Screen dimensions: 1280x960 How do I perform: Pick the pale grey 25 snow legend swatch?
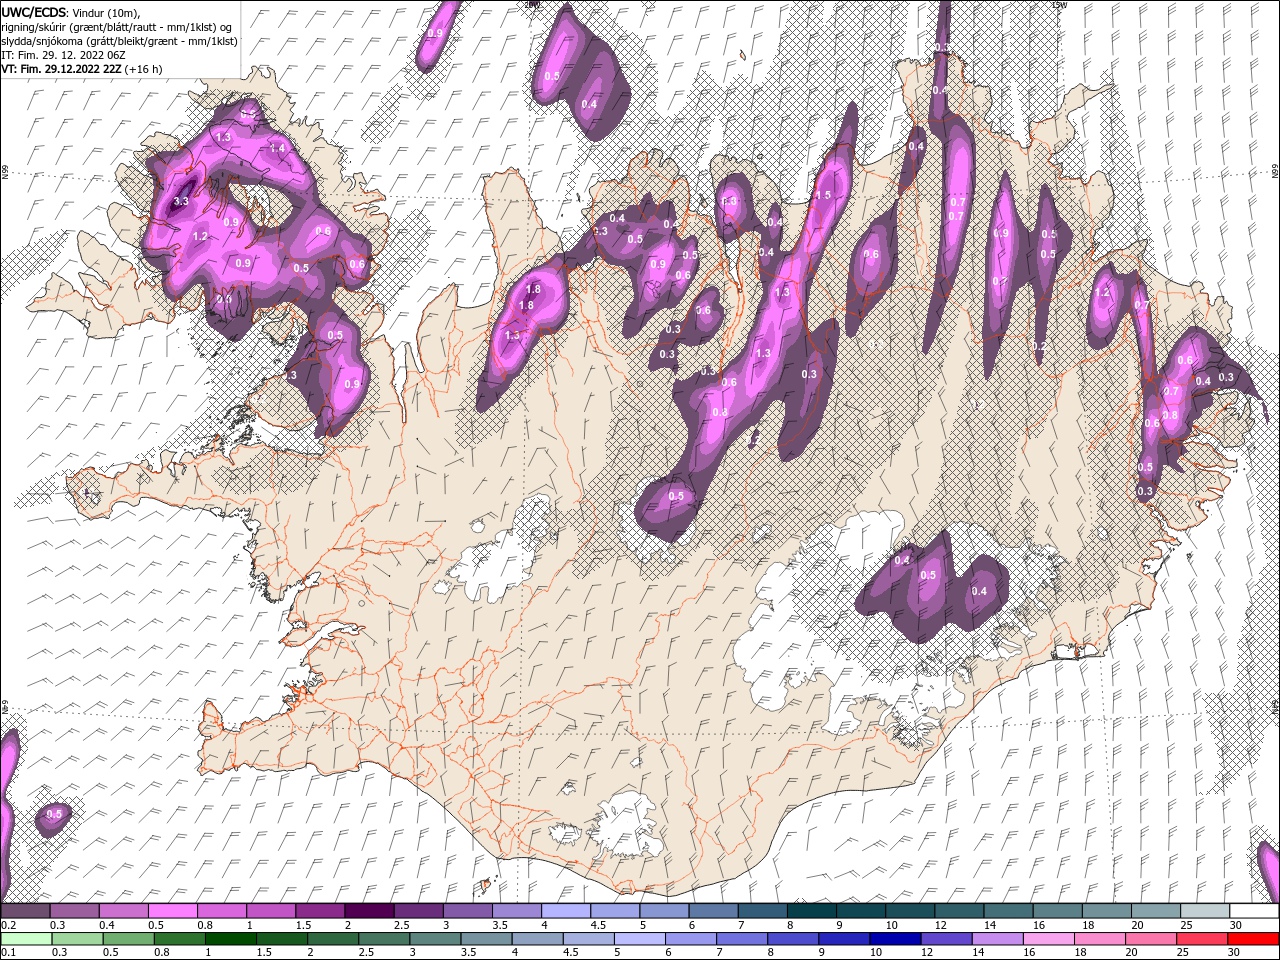(1204, 911)
